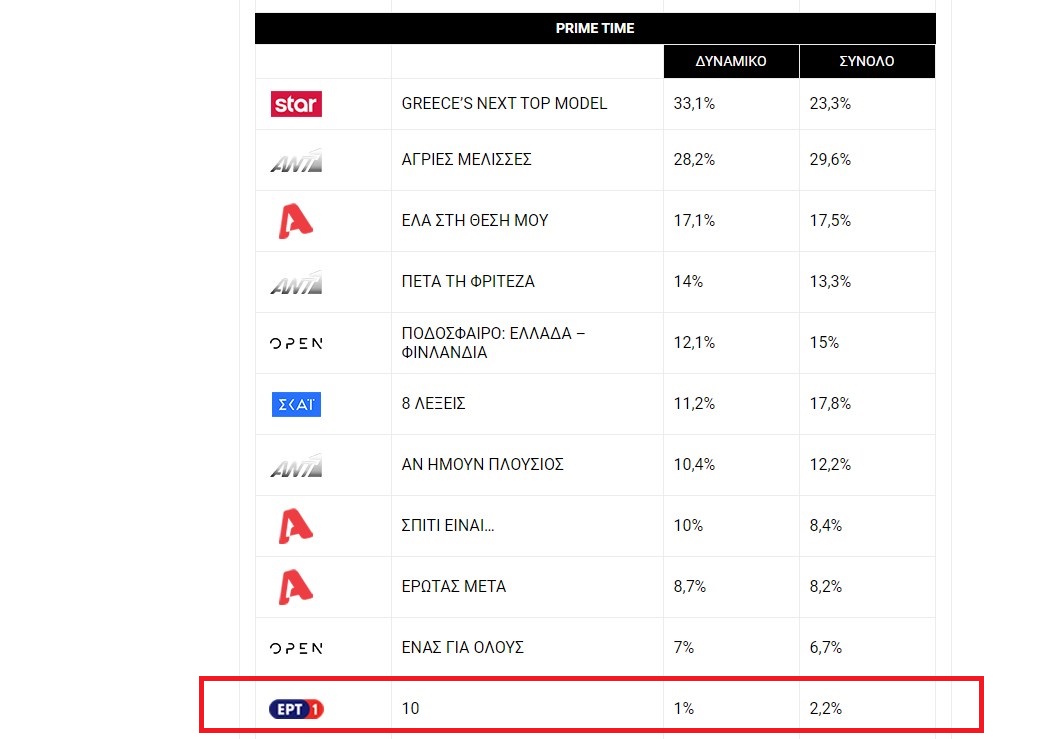The image size is (1047, 739).
Task: Click Alpha logo beside ΕΡΩΤΑΣ ΜΕΤΑ
Action: [295, 587]
